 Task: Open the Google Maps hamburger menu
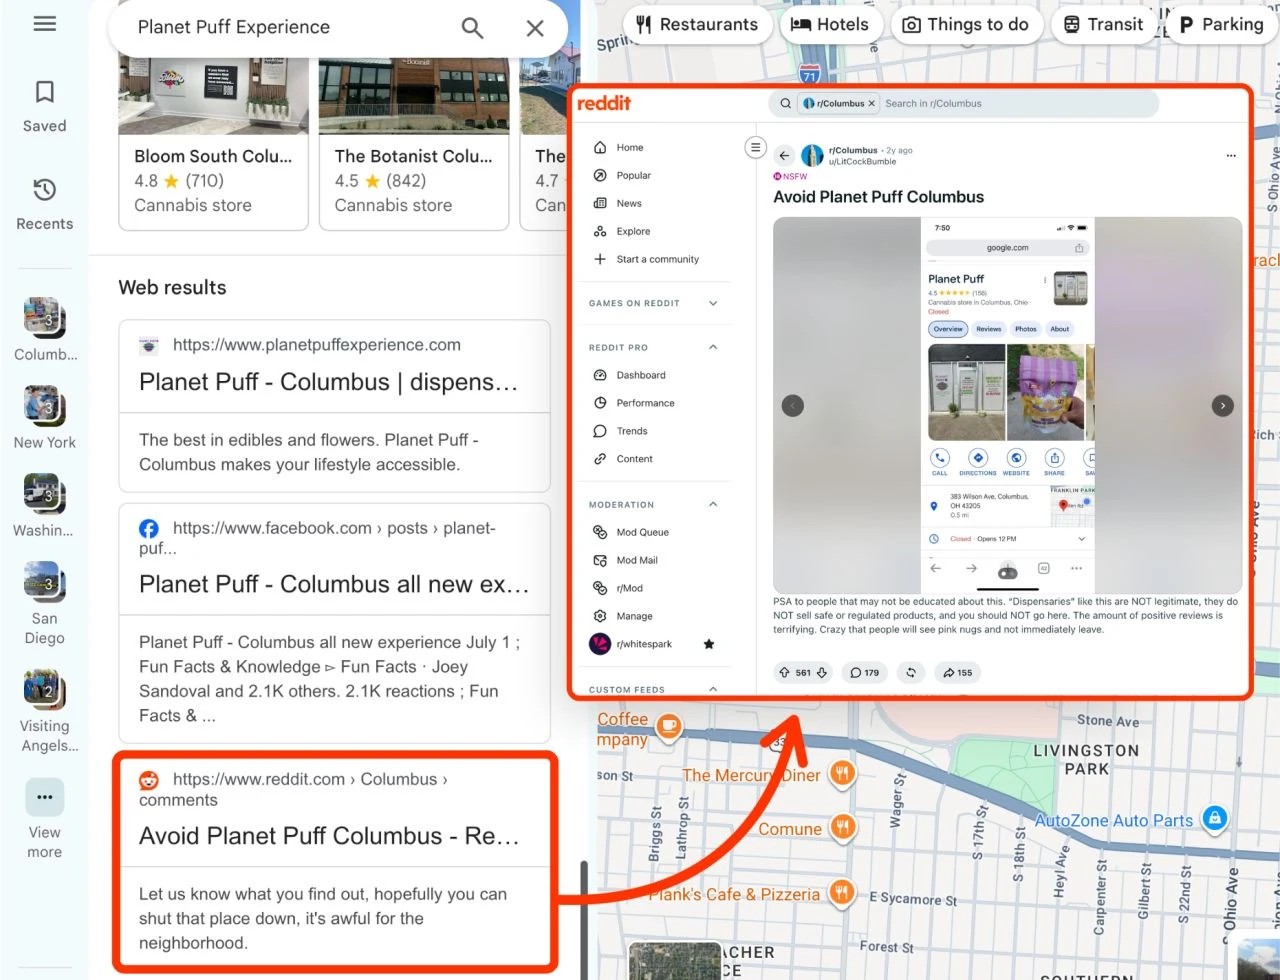[x=45, y=24]
